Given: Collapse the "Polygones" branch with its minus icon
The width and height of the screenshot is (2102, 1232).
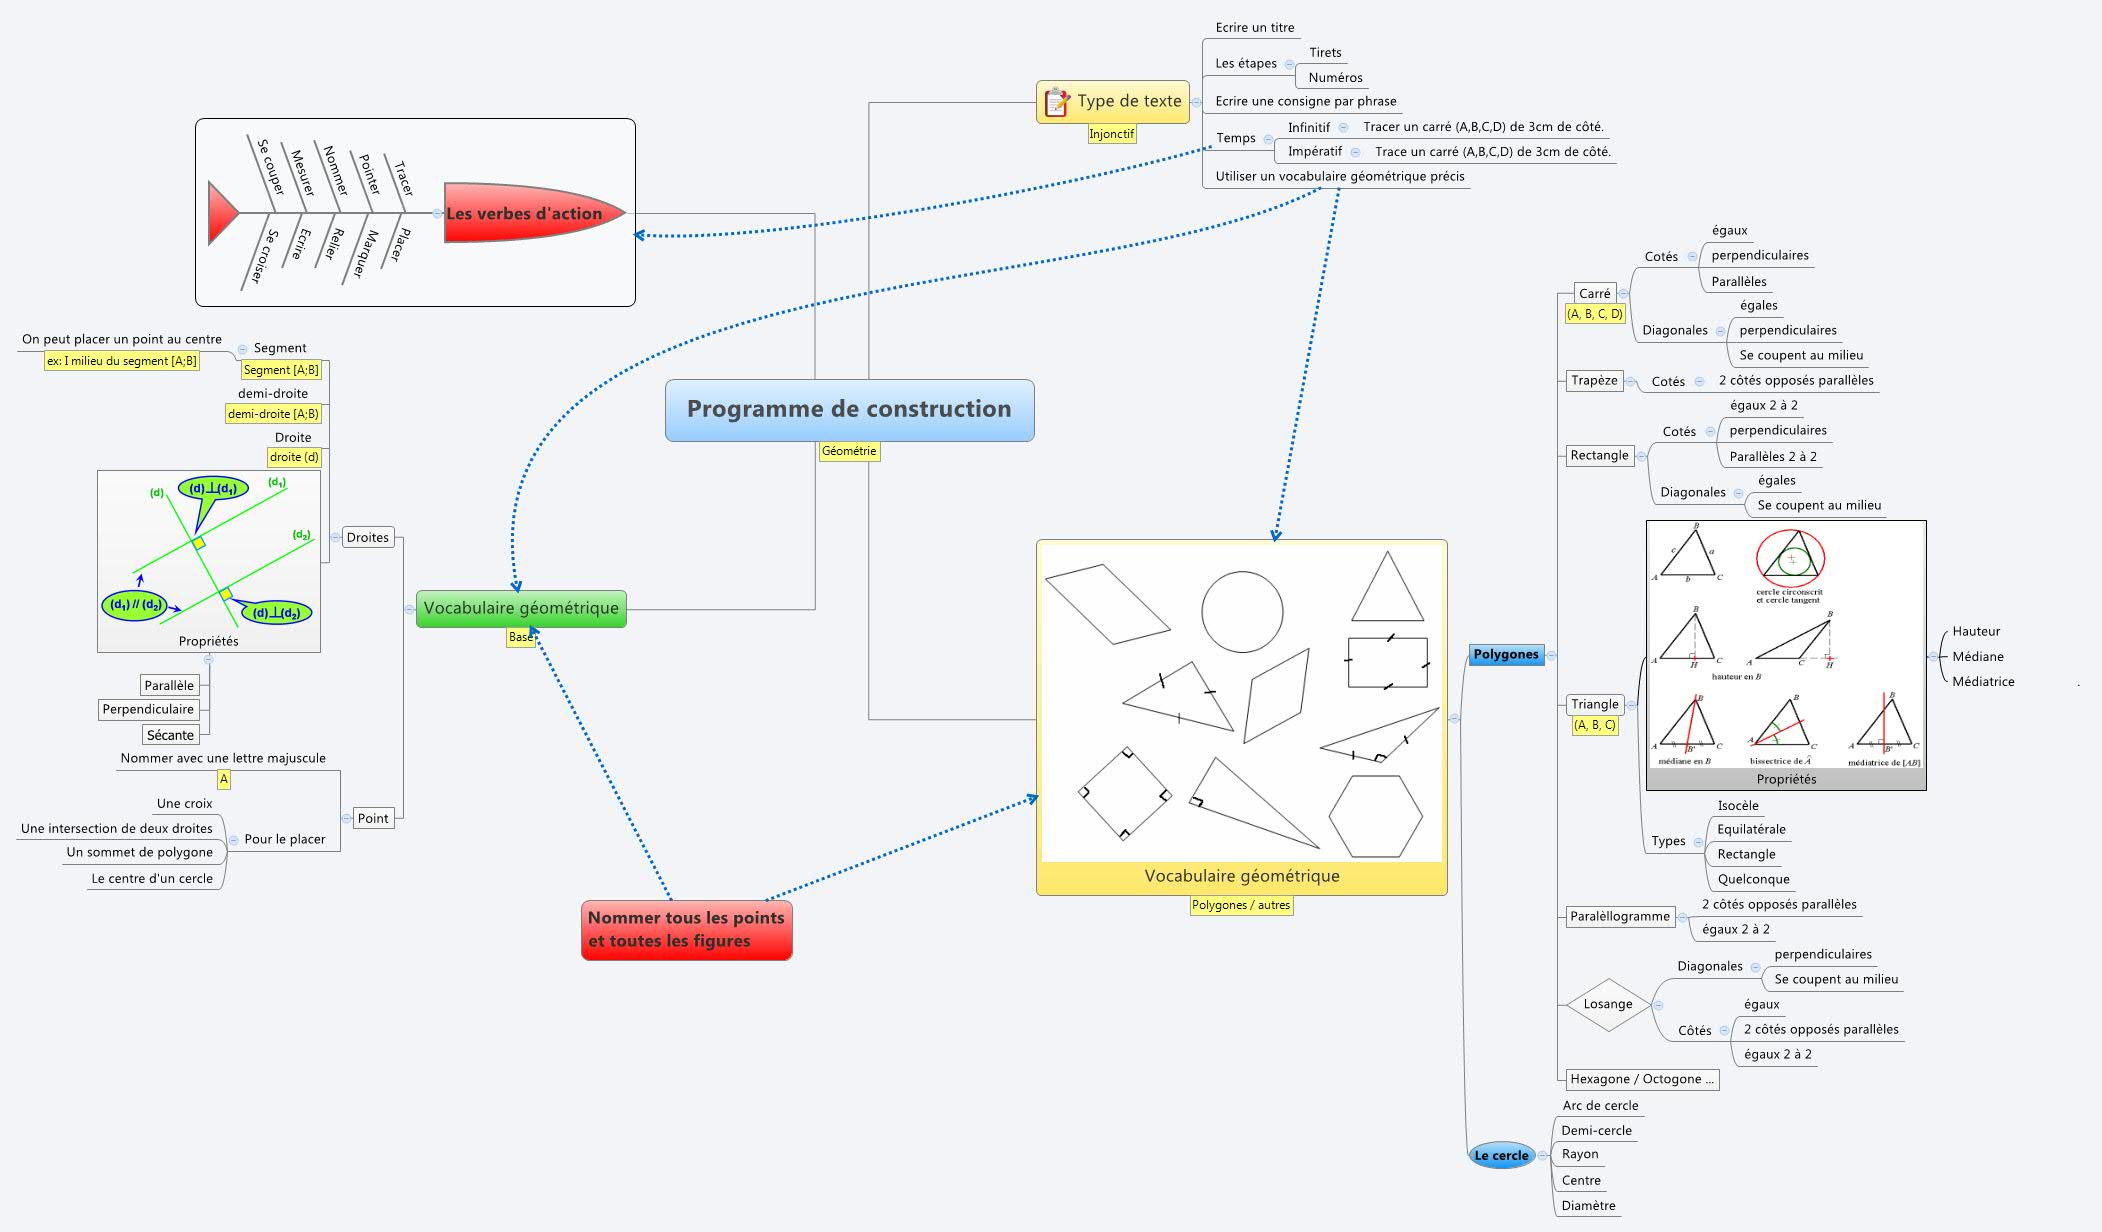Looking at the screenshot, I should [x=1551, y=655].
